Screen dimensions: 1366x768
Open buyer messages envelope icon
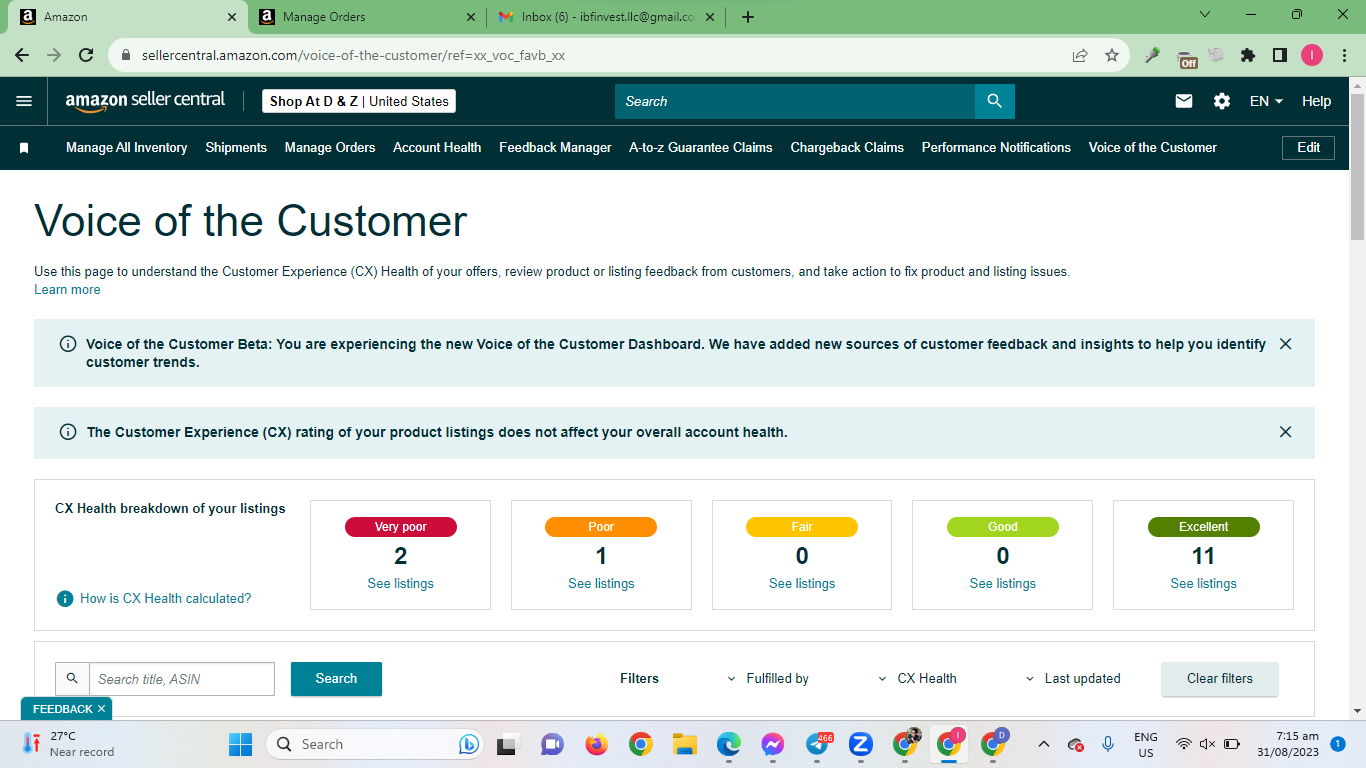click(x=1184, y=101)
